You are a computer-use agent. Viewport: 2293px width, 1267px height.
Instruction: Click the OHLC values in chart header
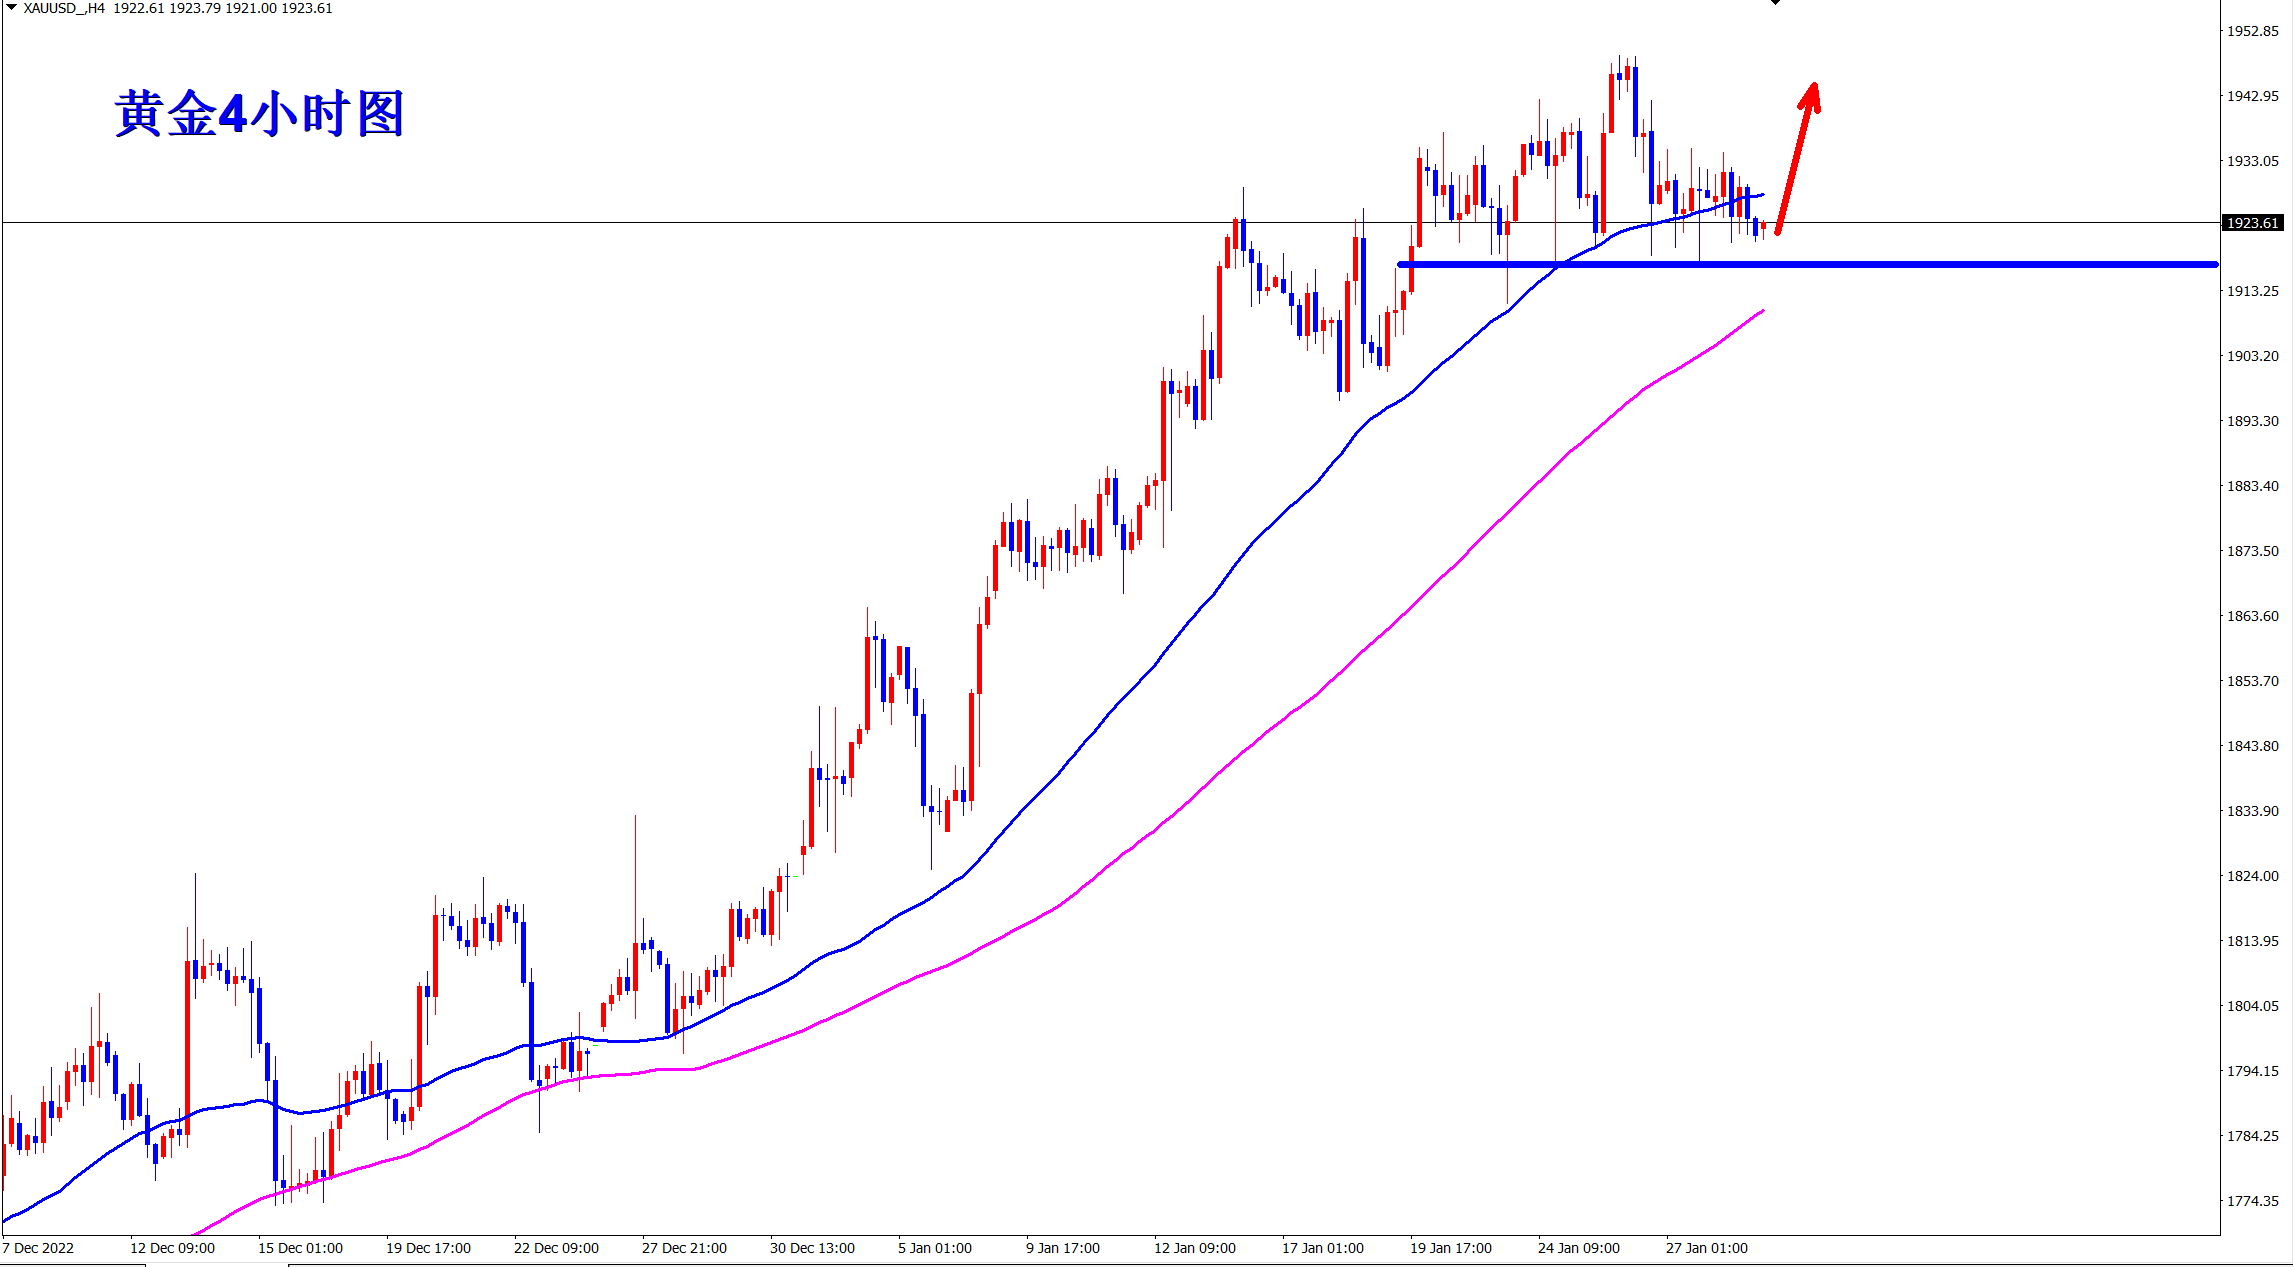point(222,8)
